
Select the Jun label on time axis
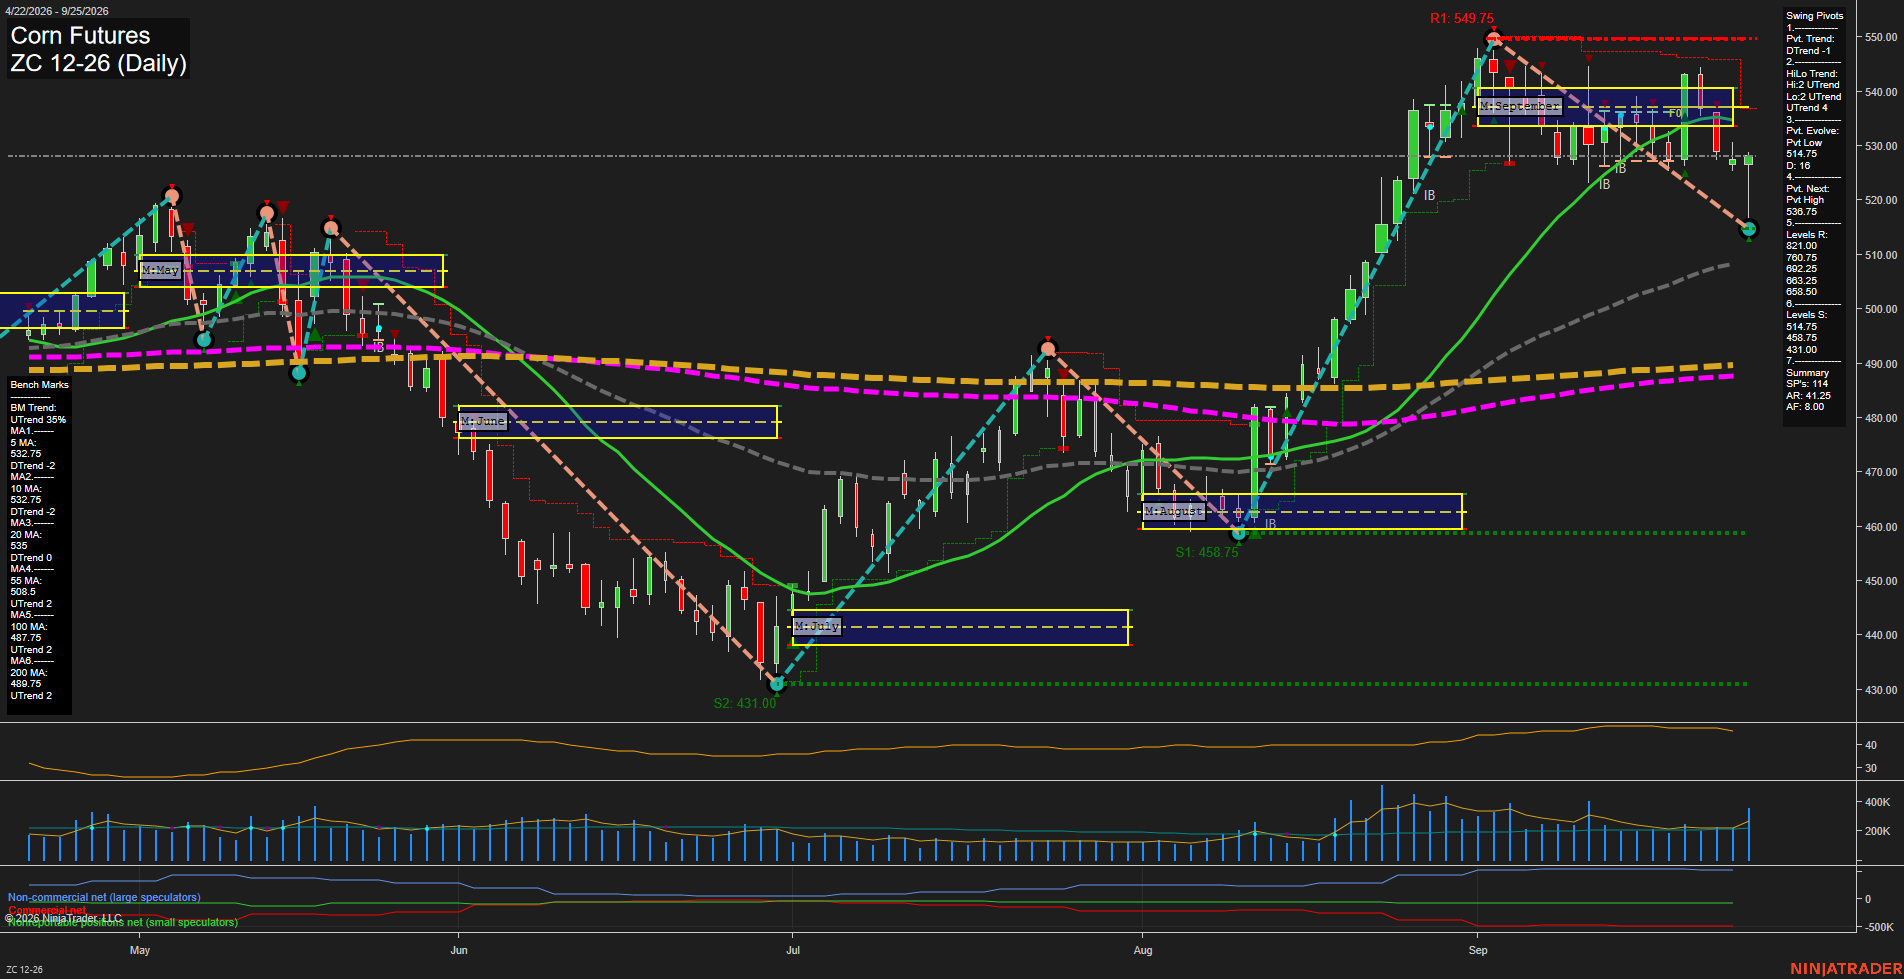[459, 950]
